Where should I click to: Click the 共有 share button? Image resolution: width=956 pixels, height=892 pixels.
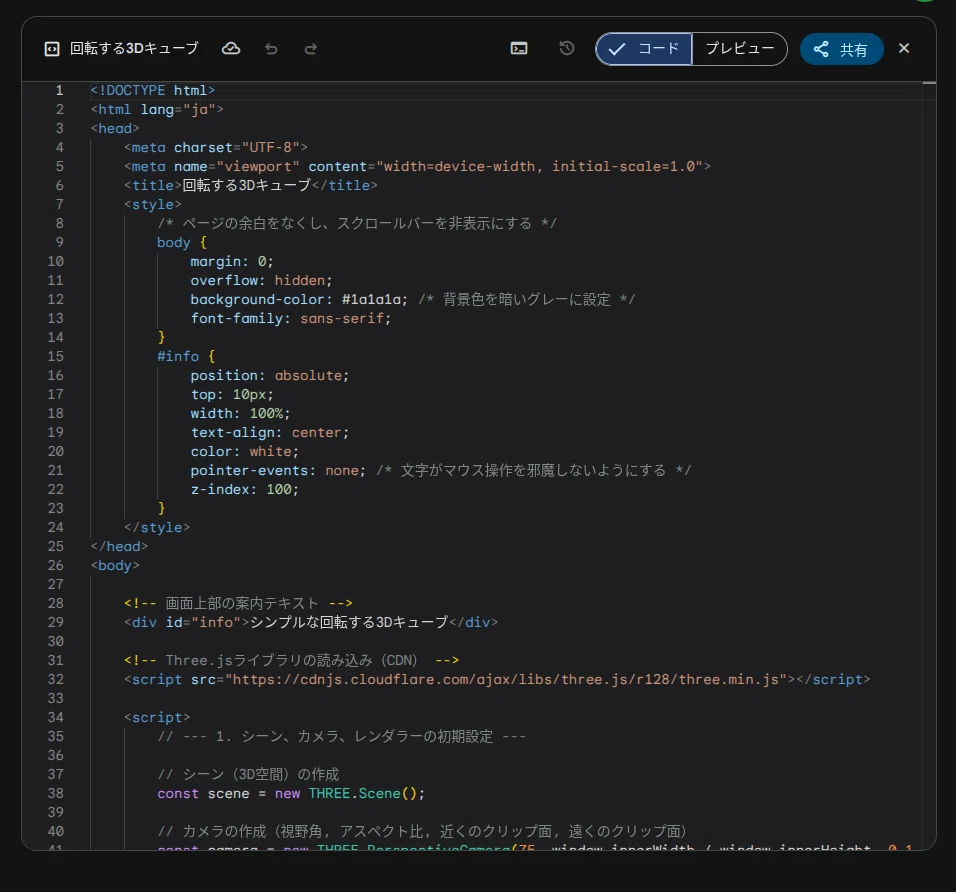tap(841, 49)
